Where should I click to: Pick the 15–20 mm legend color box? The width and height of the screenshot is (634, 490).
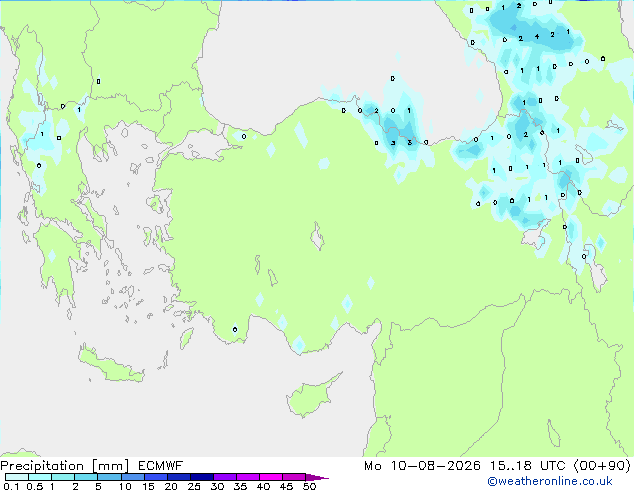pos(155,477)
